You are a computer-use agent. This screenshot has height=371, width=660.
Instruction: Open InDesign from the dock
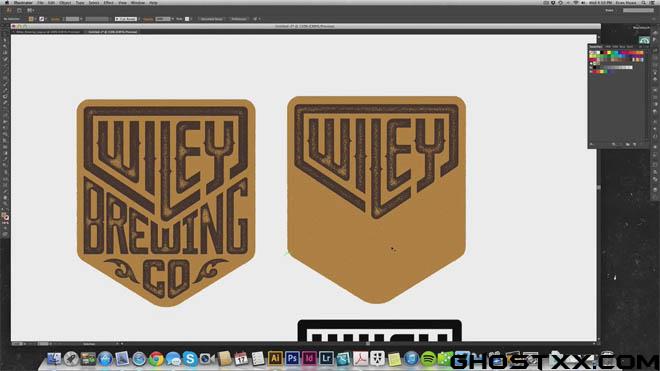pyautogui.click(x=309, y=358)
